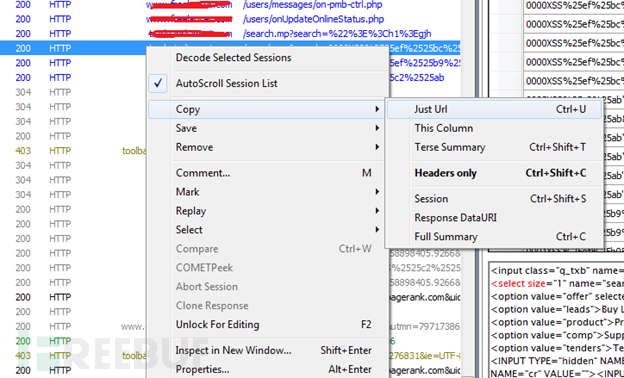Choose Full Summary copy option
Viewport: 624px width, 378px height.
494,237
